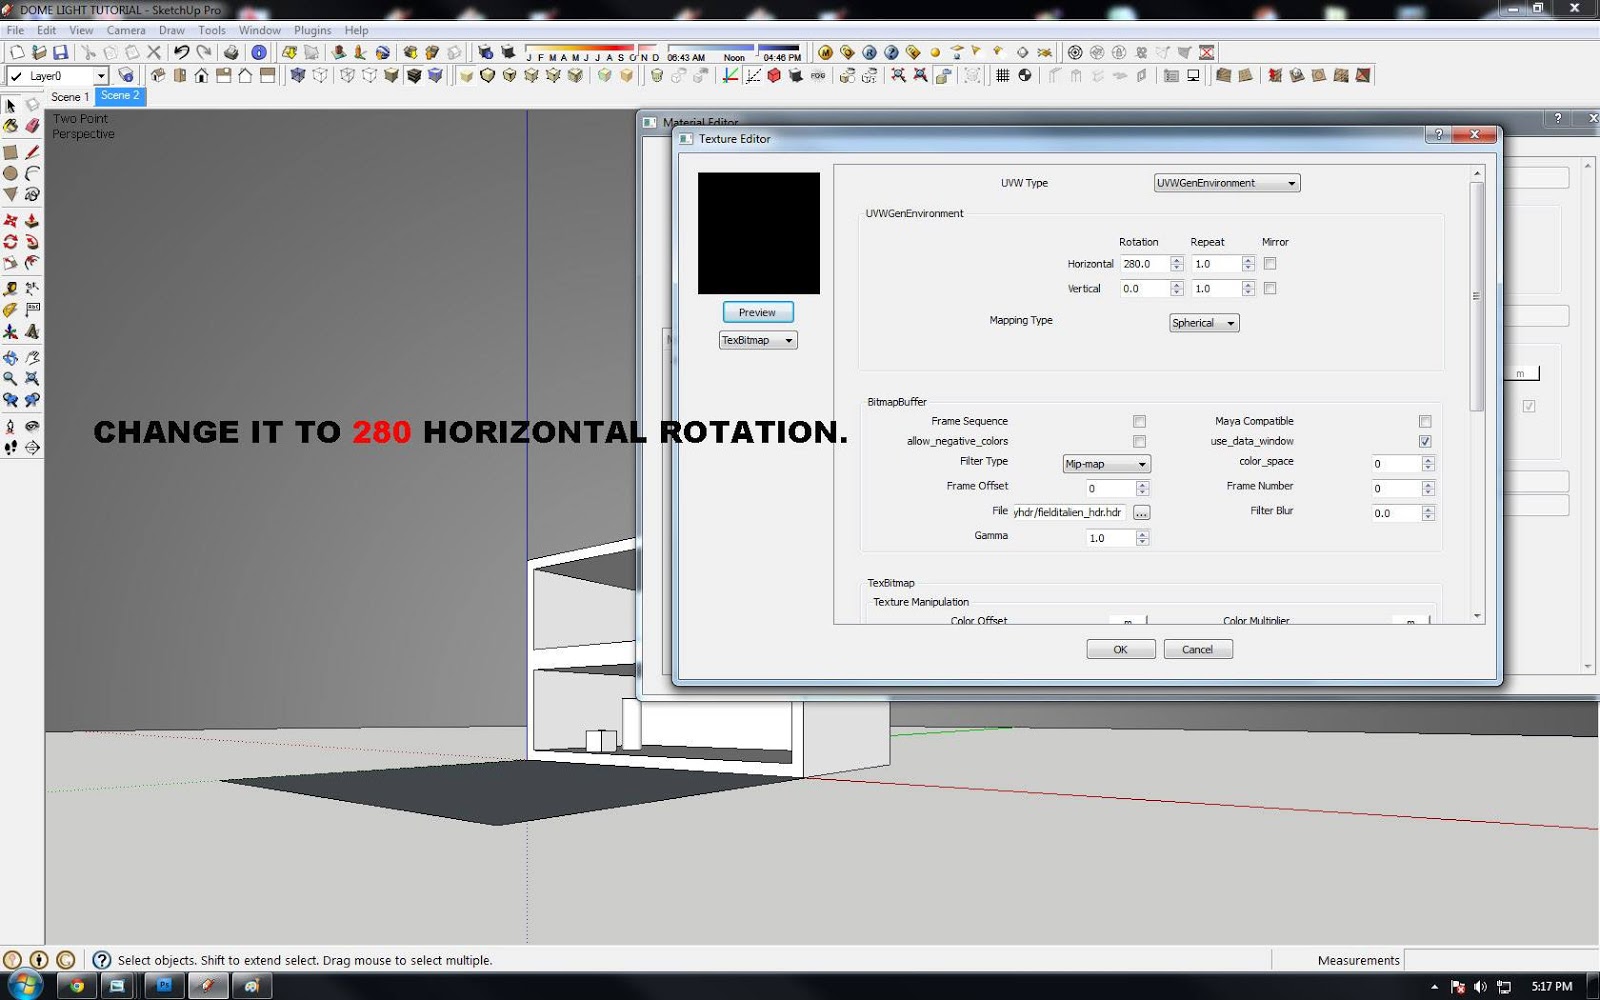Open the Plugins menu
The width and height of the screenshot is (1600, 1000).
[312, 30]
